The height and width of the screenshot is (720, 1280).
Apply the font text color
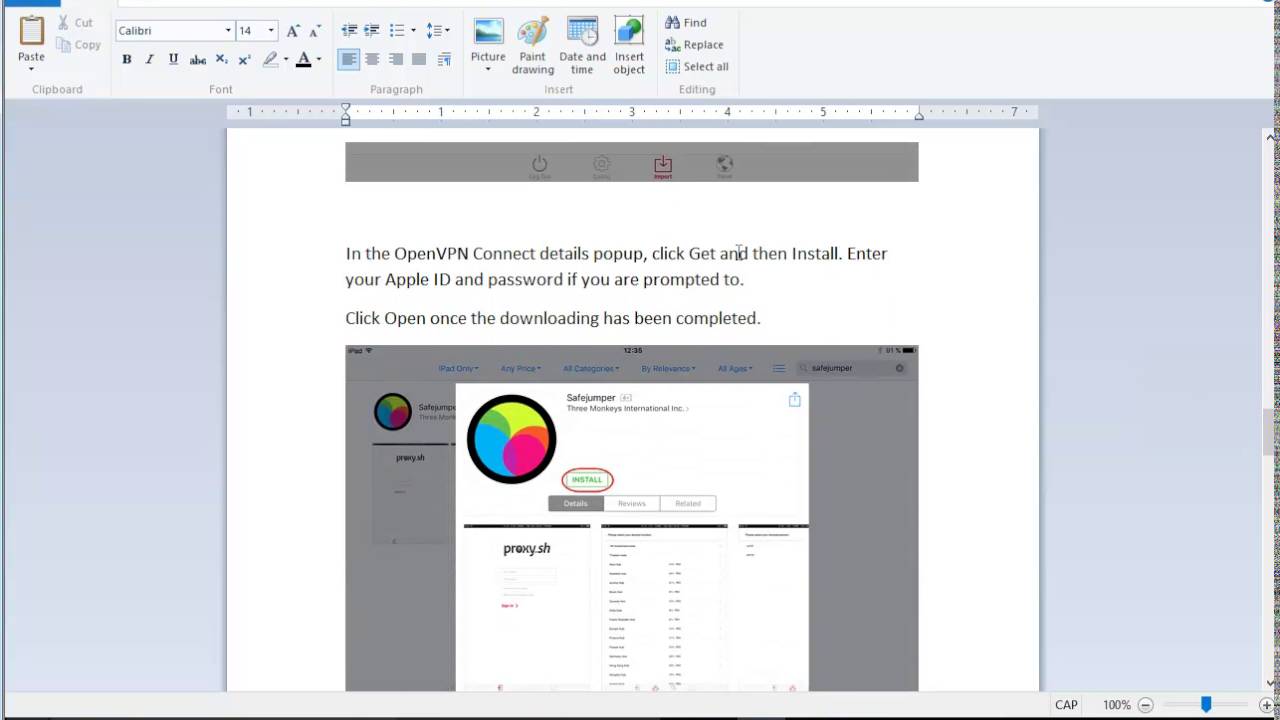click(304, 60)
